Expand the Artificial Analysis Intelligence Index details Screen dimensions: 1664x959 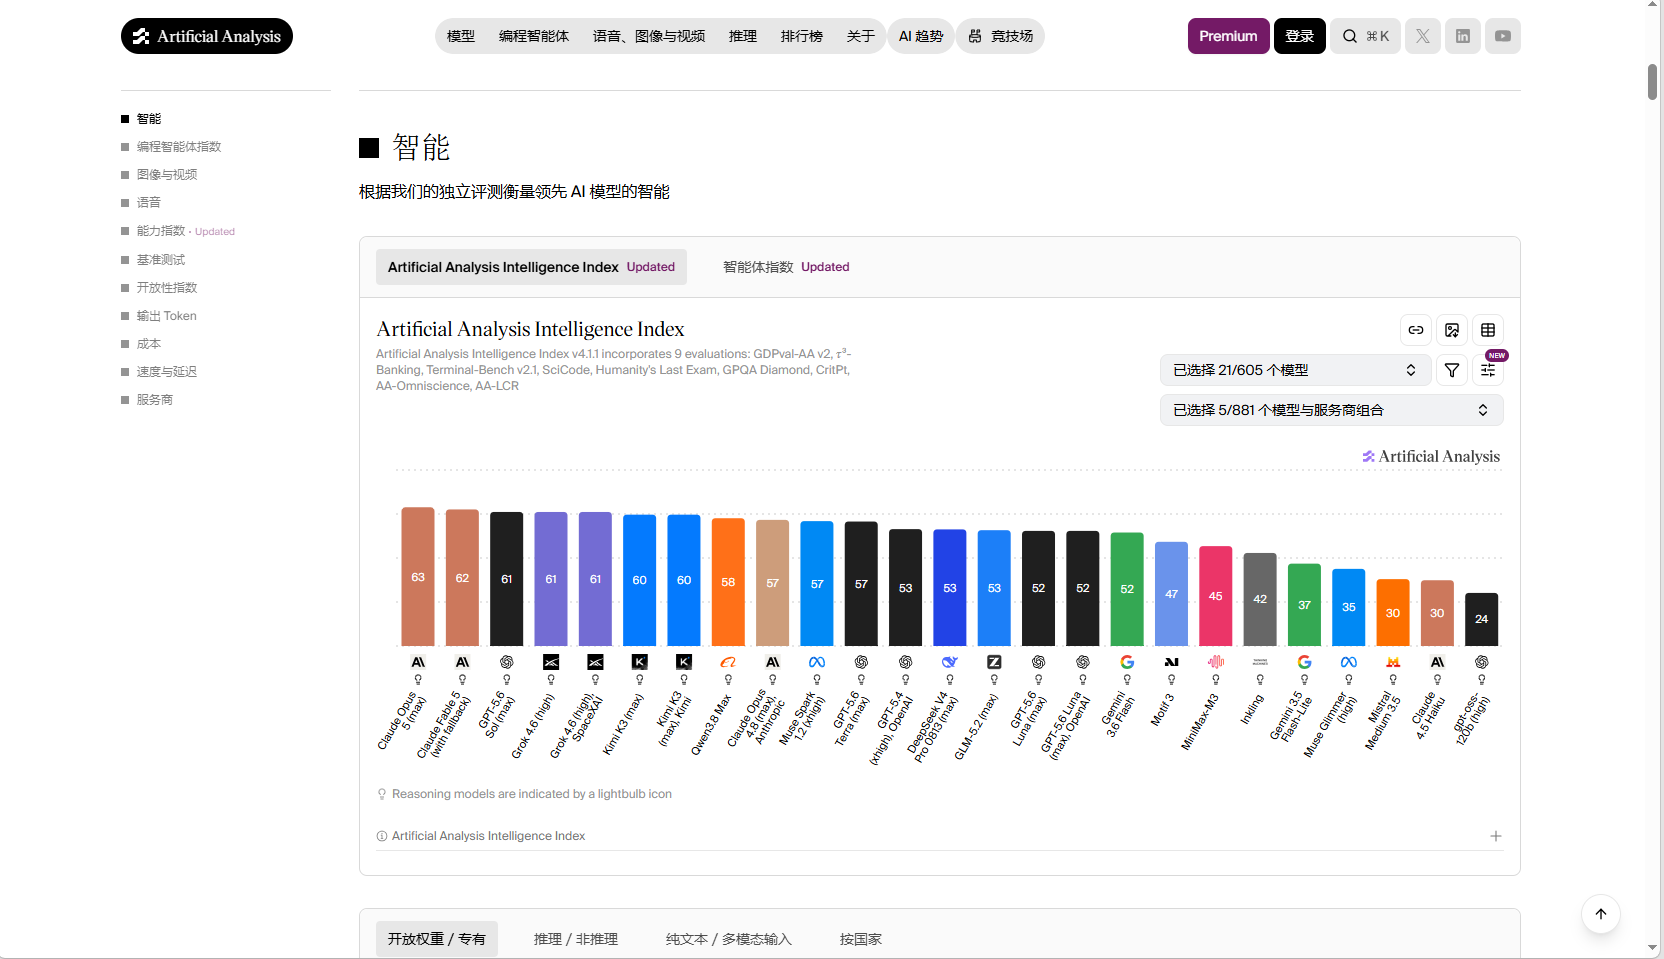point(1496,836)
